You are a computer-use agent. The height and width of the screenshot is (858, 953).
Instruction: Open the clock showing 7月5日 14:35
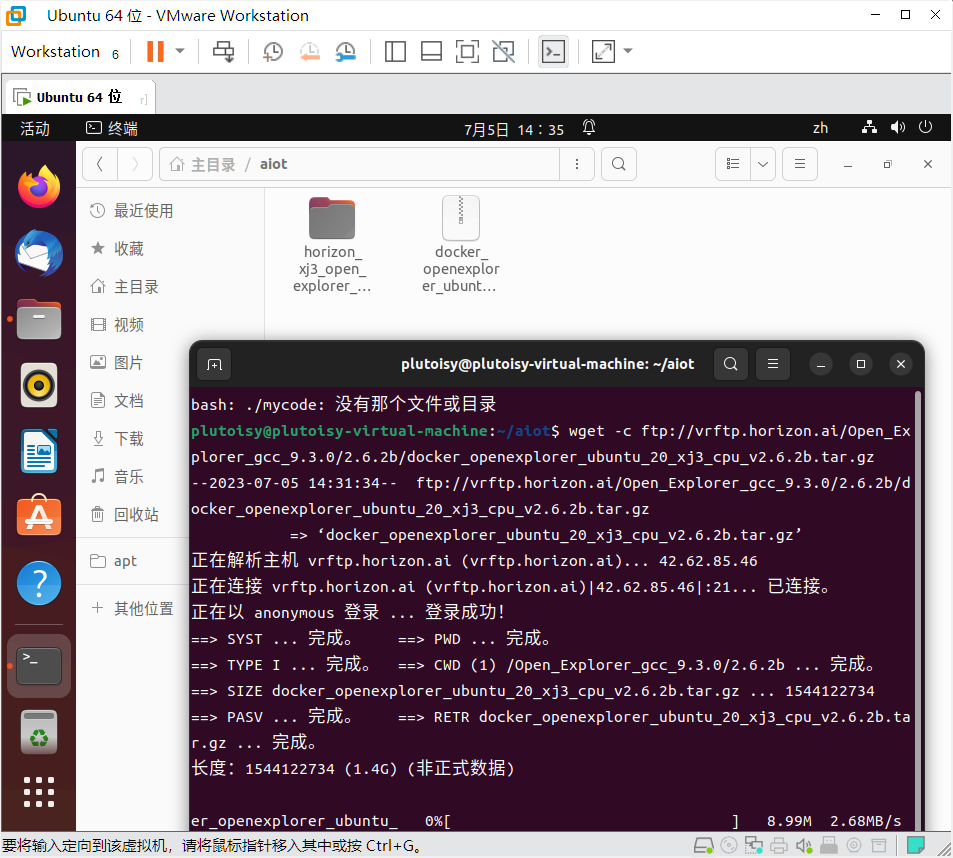(x=514, y=129)
